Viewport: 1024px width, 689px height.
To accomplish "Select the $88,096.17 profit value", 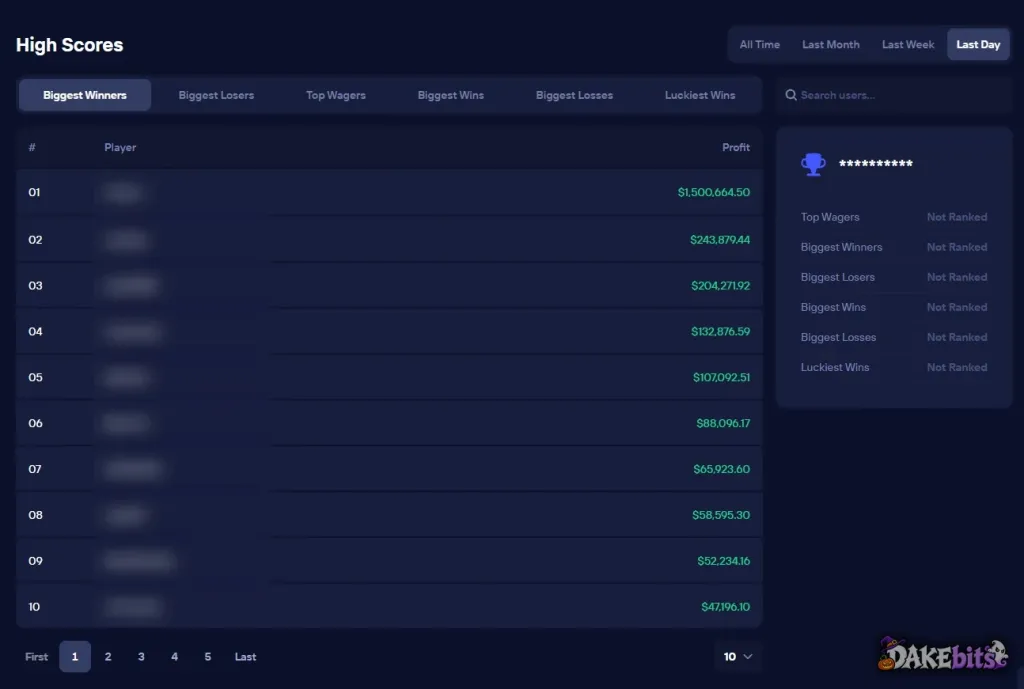I will point(723,423).
